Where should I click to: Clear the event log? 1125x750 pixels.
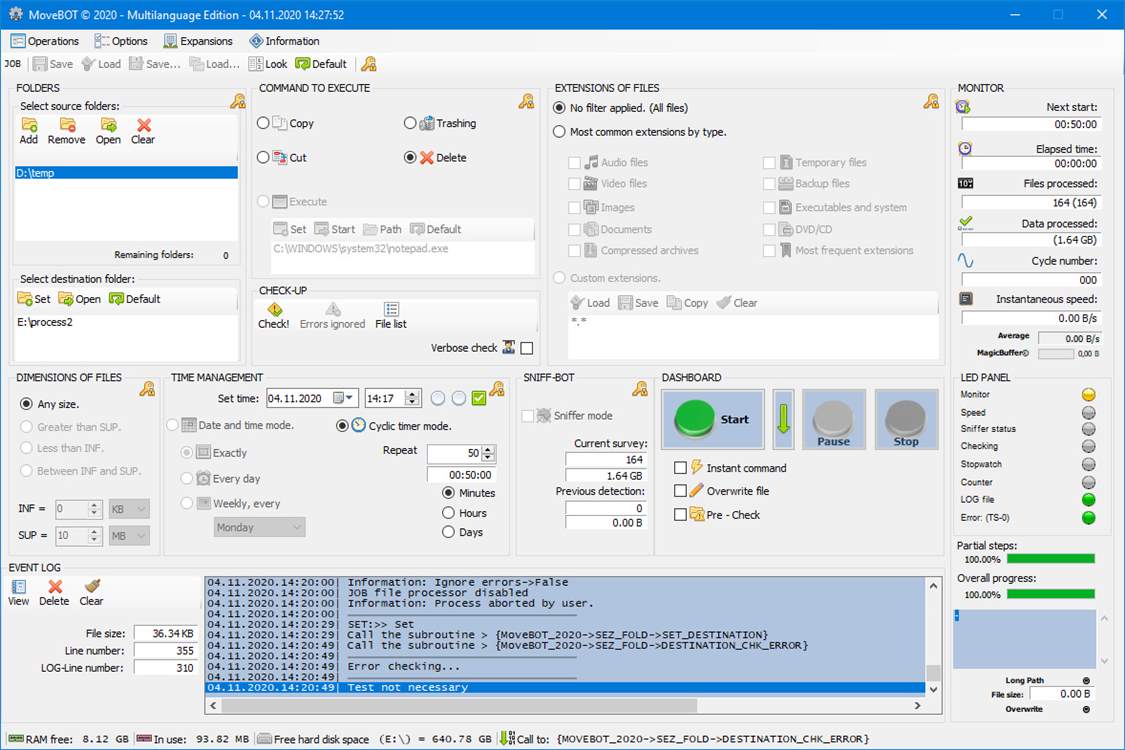click(91, 594)
